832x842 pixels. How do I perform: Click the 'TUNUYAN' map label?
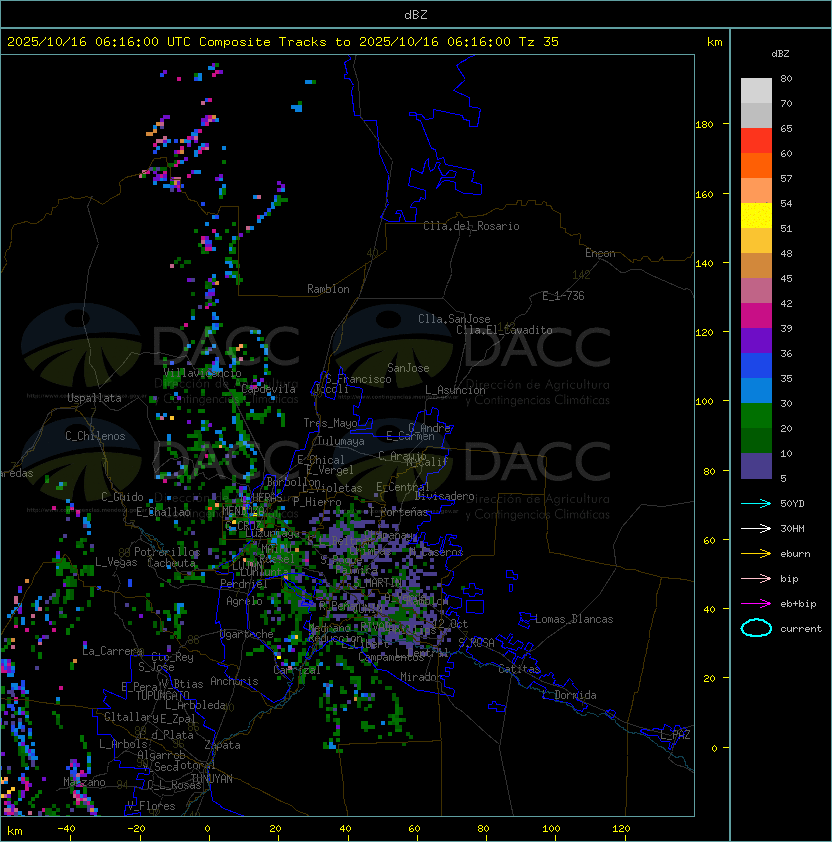pyautogui.click(x=212, y=779)
